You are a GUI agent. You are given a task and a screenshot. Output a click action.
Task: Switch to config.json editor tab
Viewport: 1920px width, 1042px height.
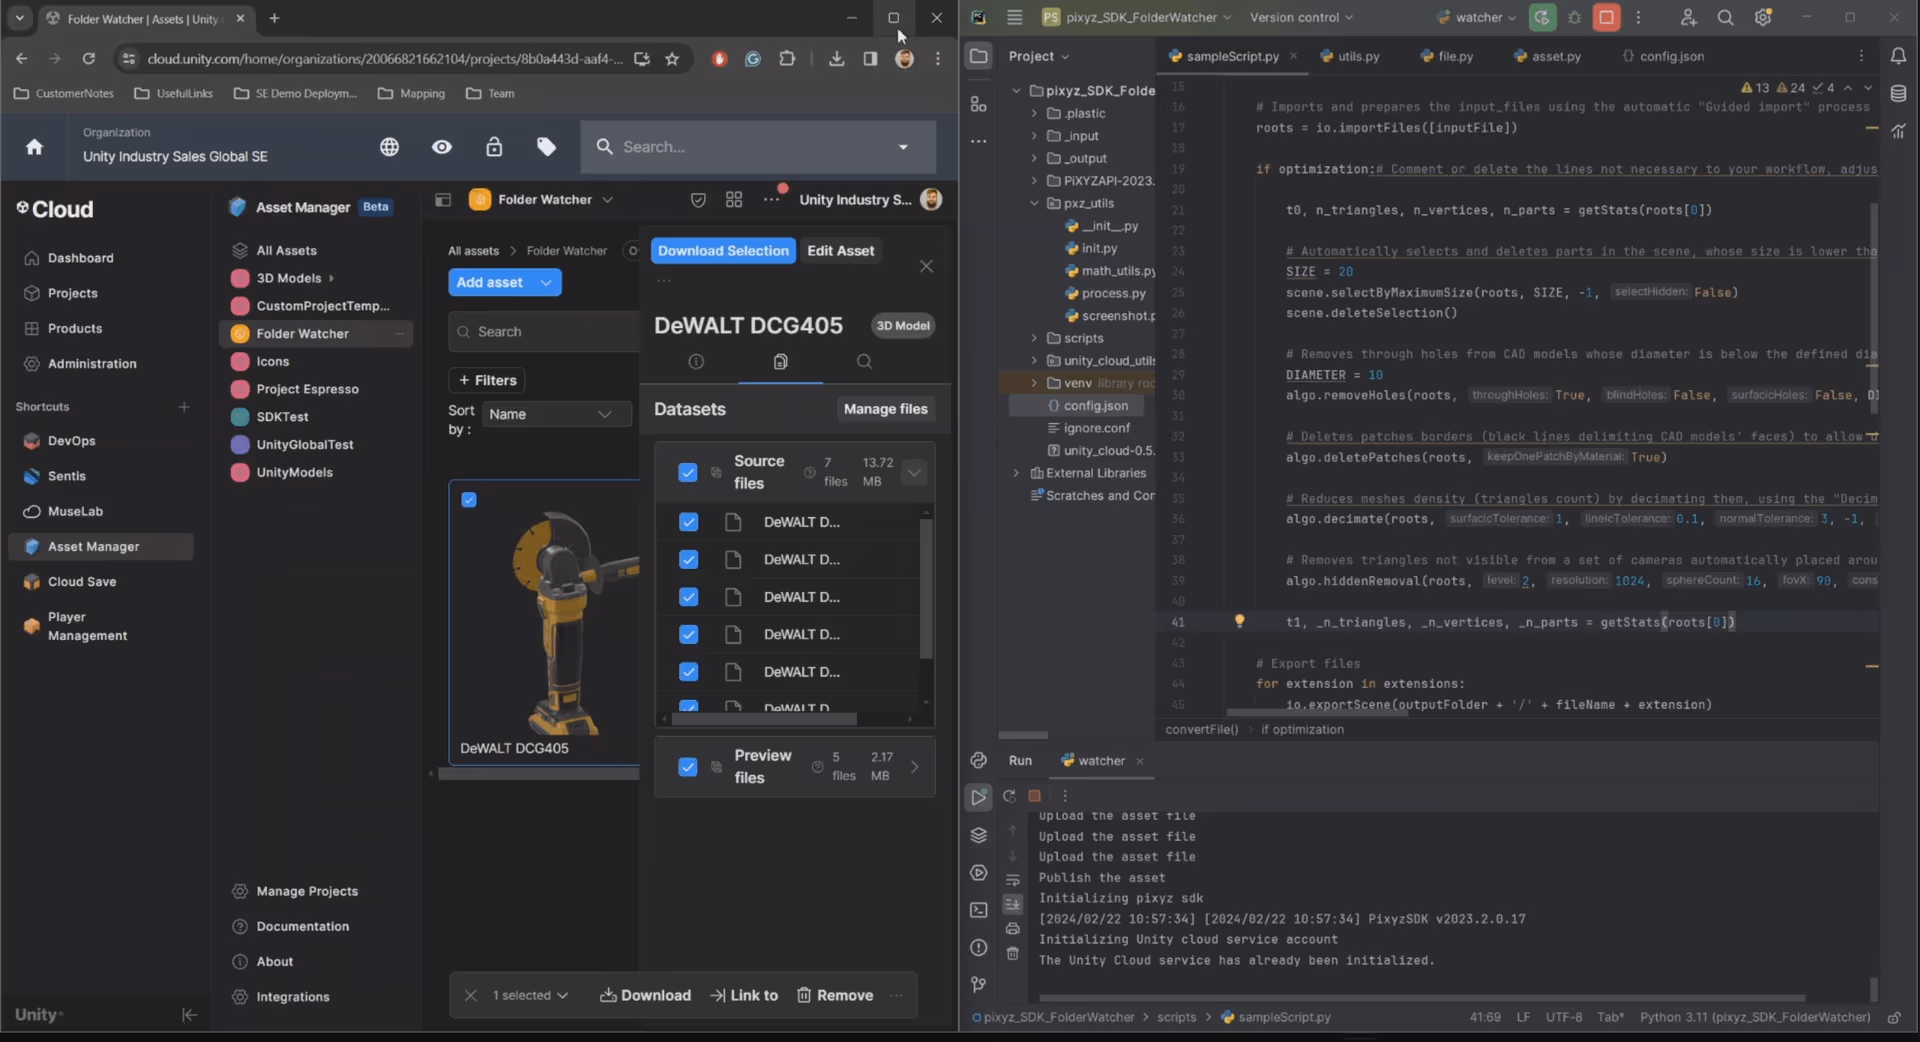(x=1663, y=56)
